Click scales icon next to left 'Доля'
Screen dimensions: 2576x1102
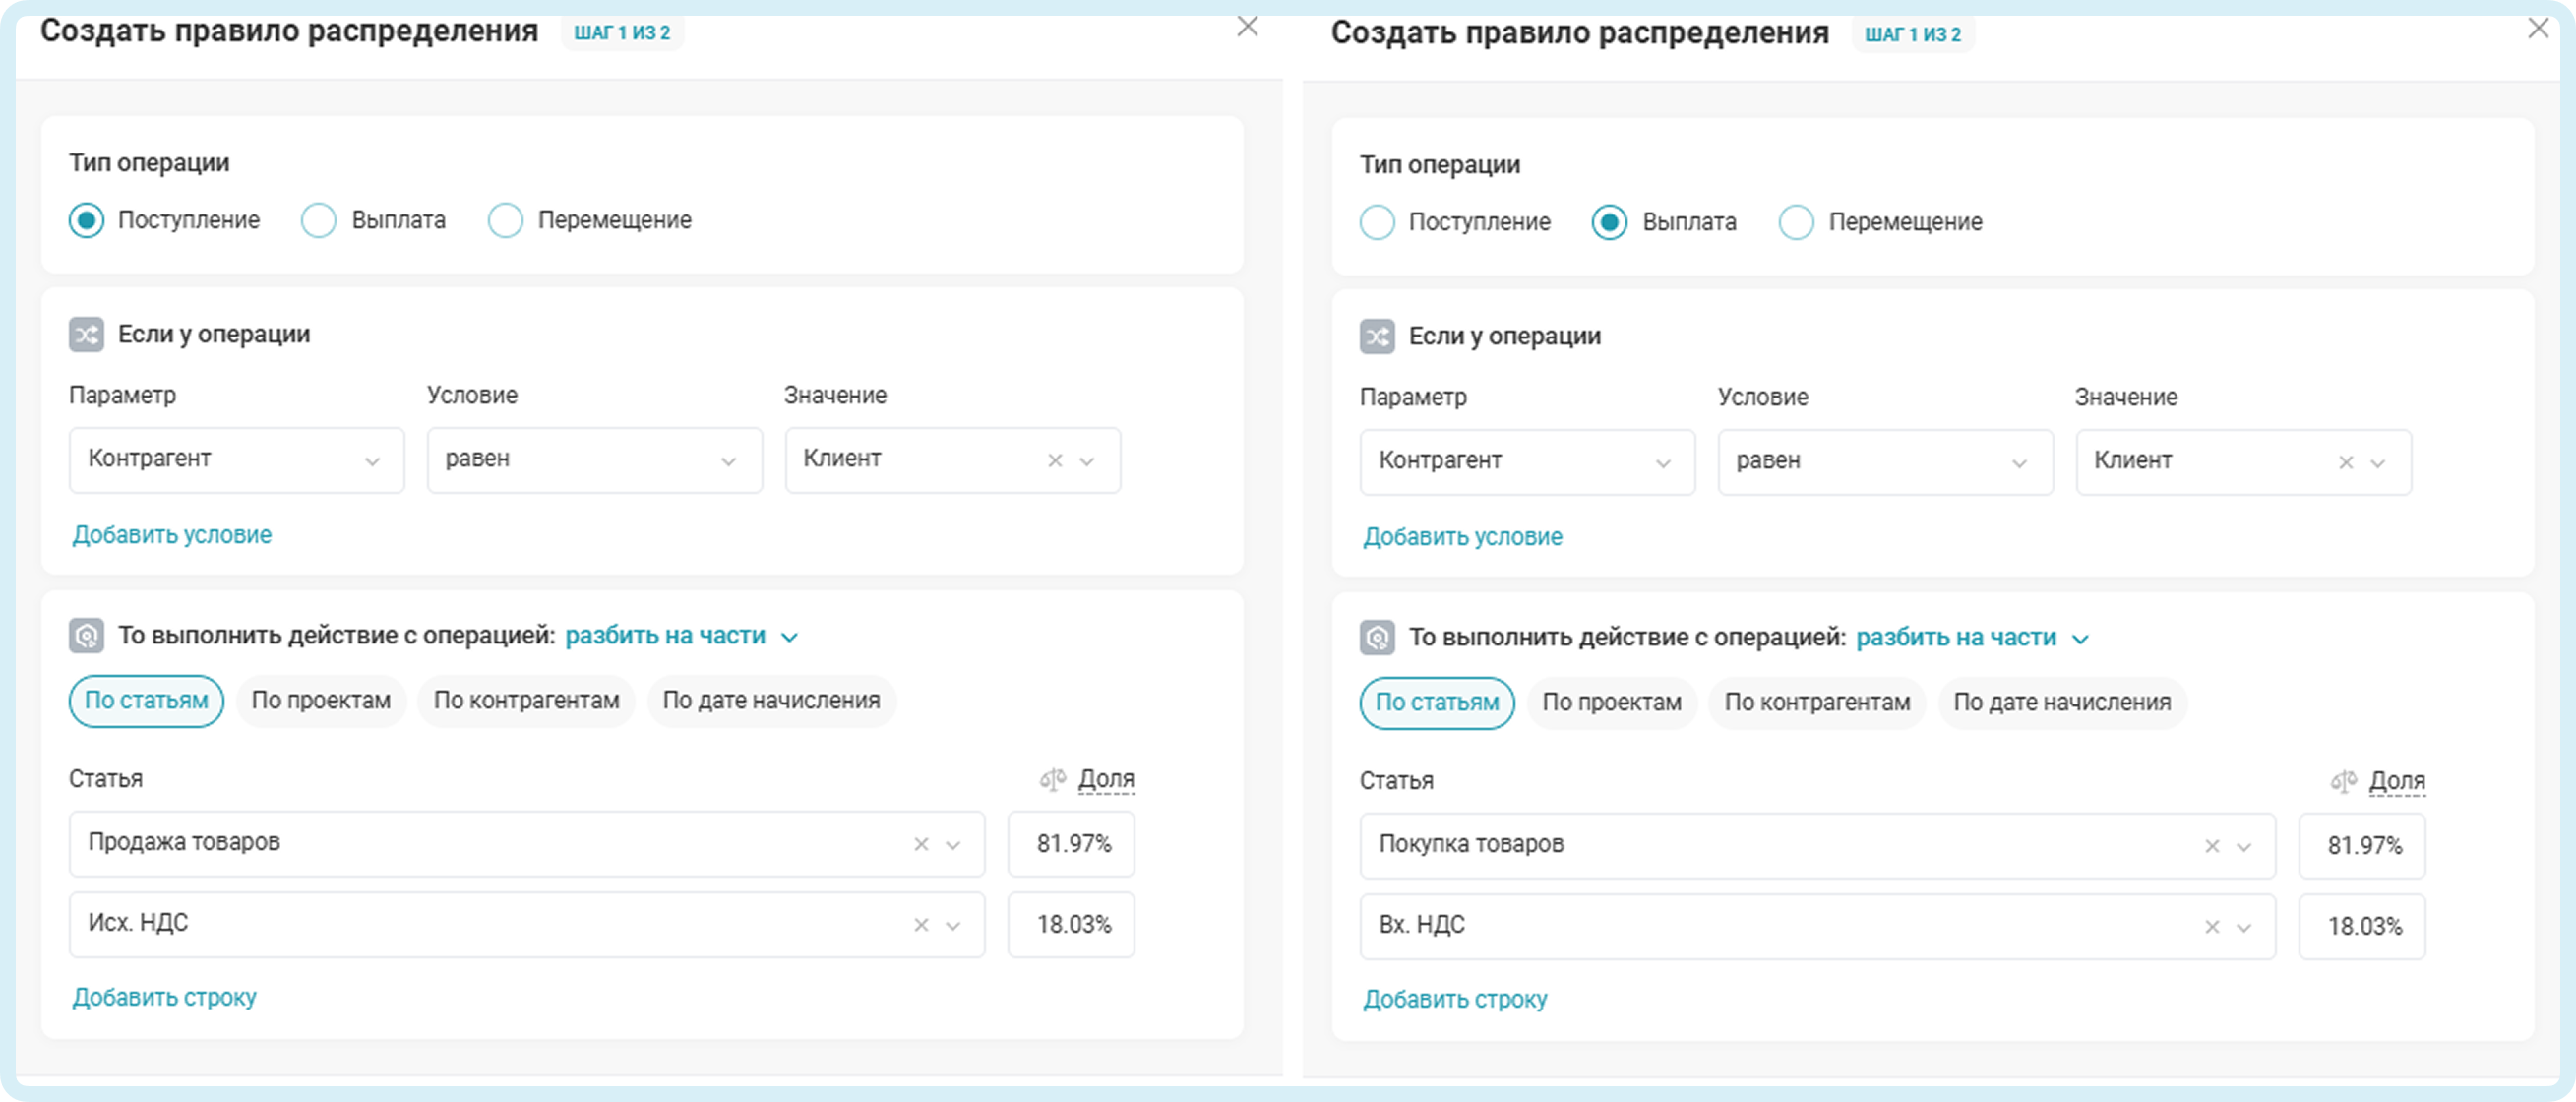tap(1052, 779)
